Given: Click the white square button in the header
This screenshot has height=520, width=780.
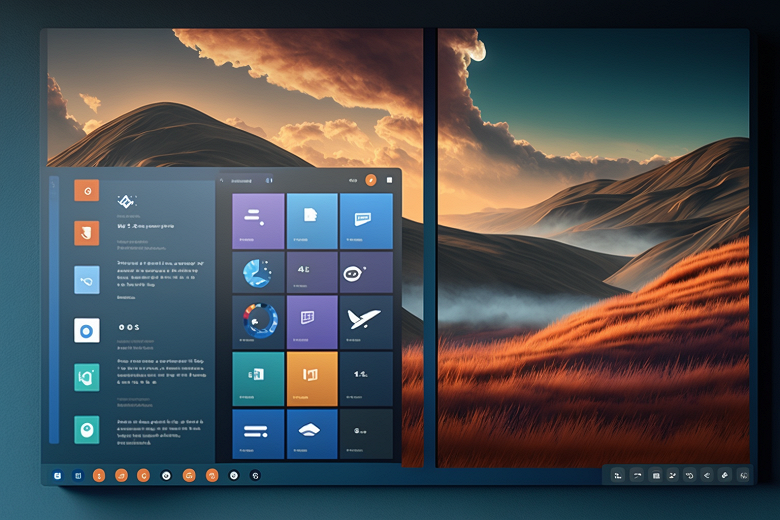Looking at the screenshot, I should [390, 180].
